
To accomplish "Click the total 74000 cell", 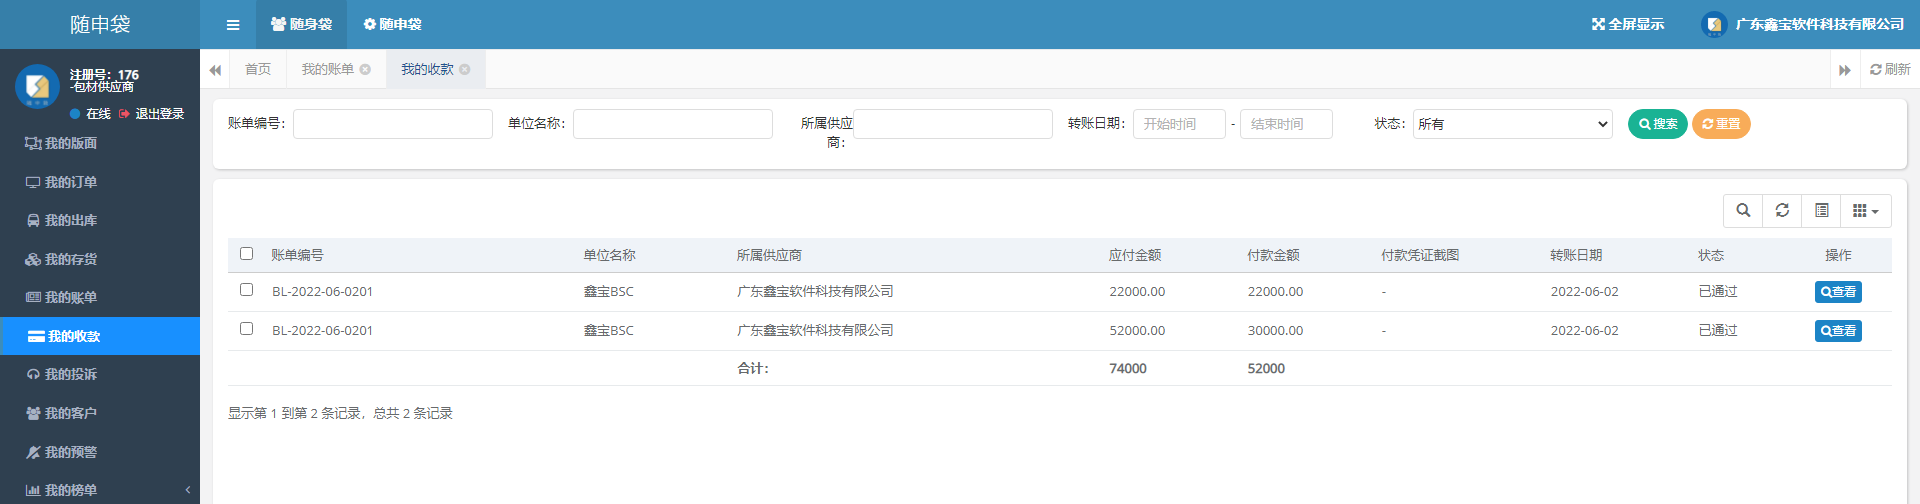I will coord(1128,368).
